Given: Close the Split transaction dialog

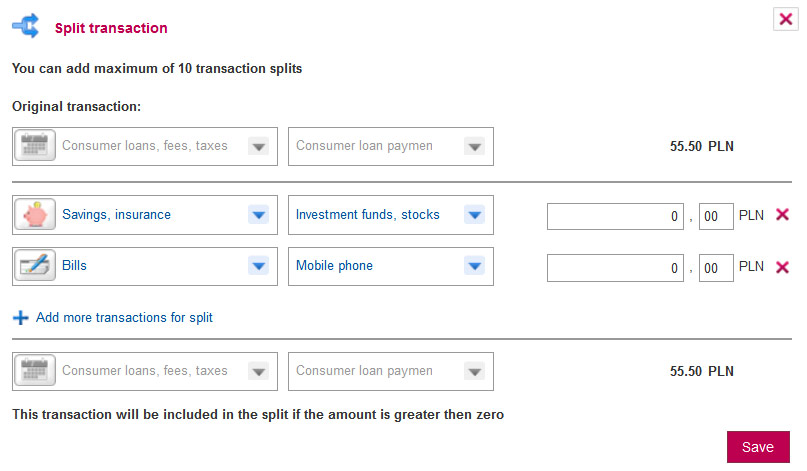Looking at the screenshot, I should [786, 19].
